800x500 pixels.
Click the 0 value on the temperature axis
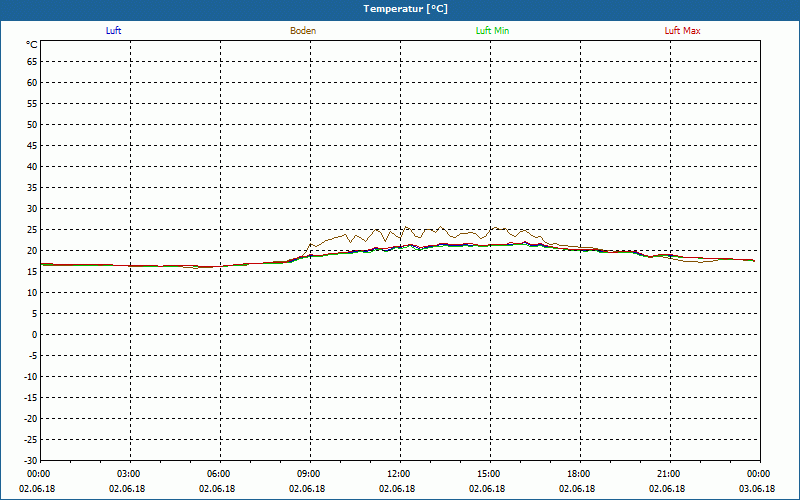click(35, 335)
